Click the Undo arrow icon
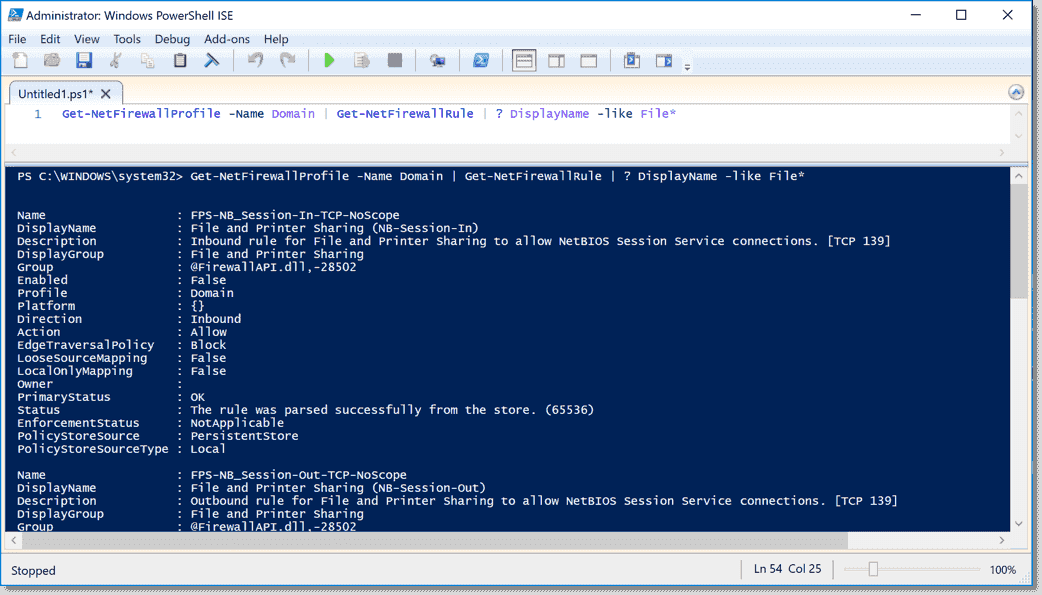The height and width of the screenshot is (595, 1042). click(x=255, y=61)
